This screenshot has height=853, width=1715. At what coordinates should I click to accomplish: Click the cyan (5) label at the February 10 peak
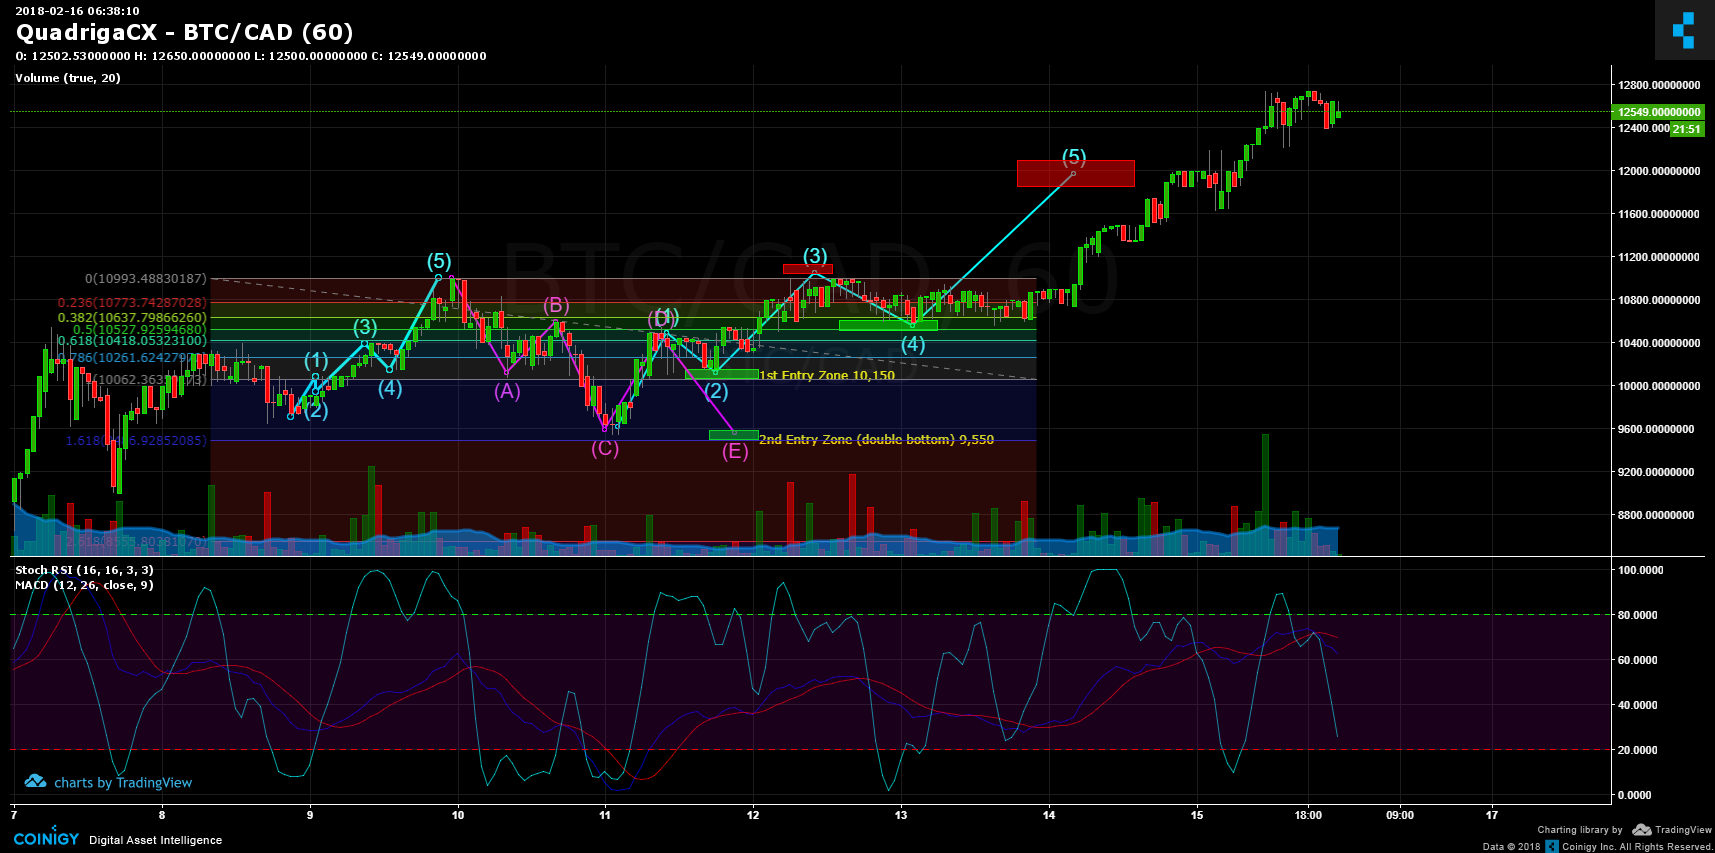point(439,262)
